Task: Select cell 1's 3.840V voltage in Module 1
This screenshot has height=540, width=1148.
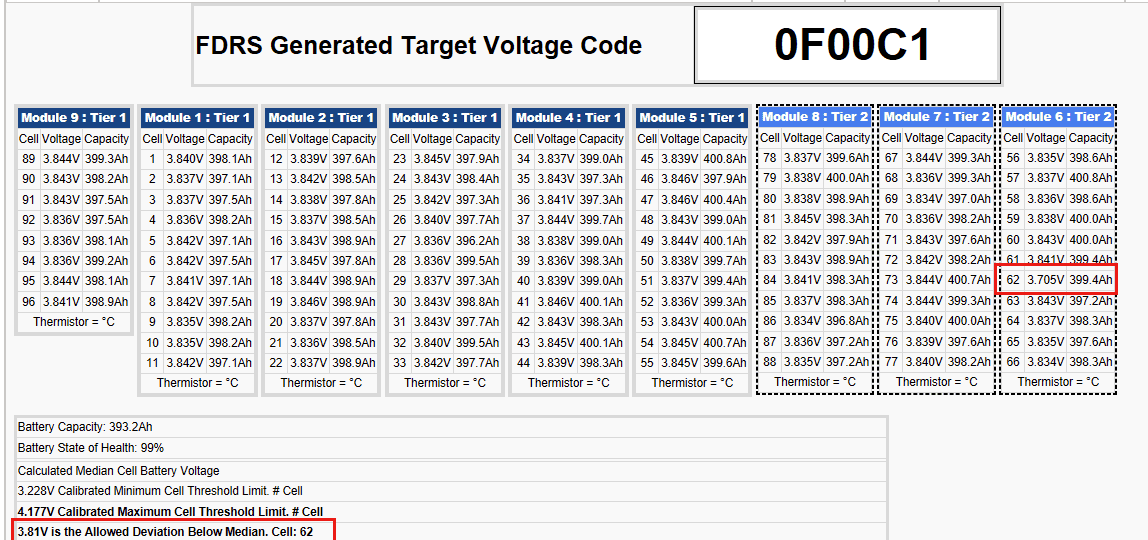Action: pyautogui.click(x=185, y=158)
